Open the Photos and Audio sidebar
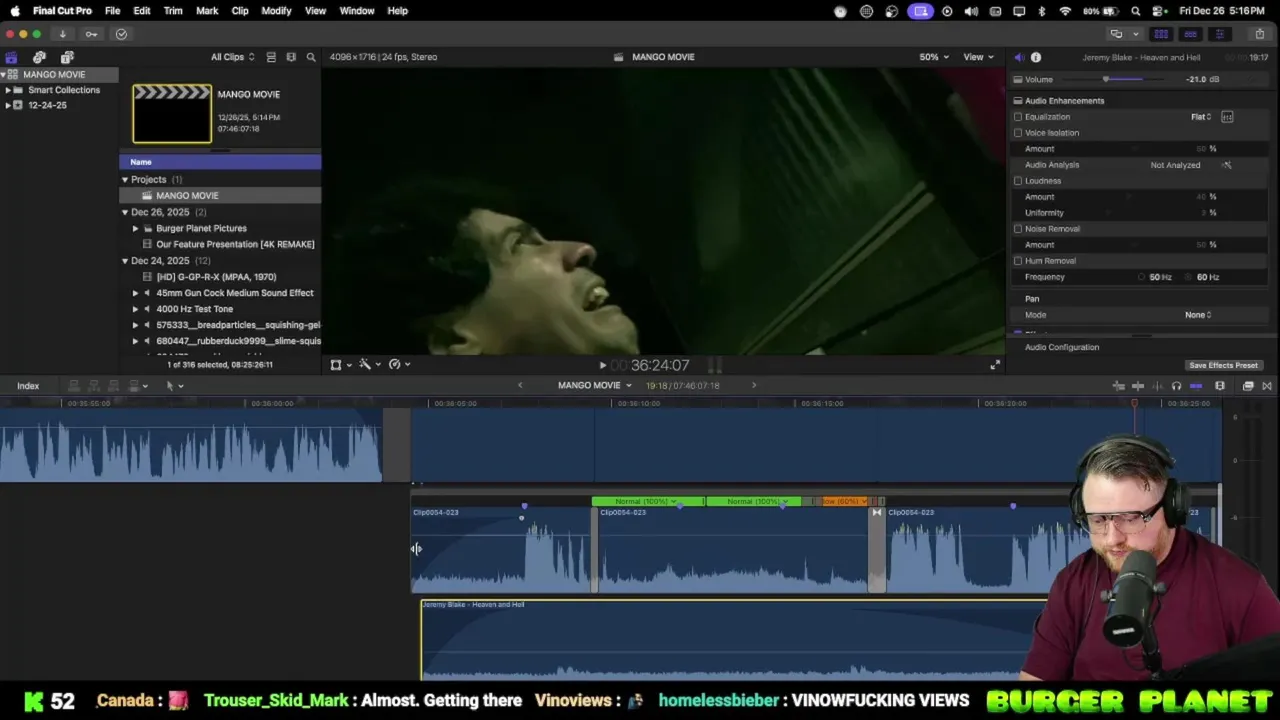The image size is (1280, 720). coord(39,57)
